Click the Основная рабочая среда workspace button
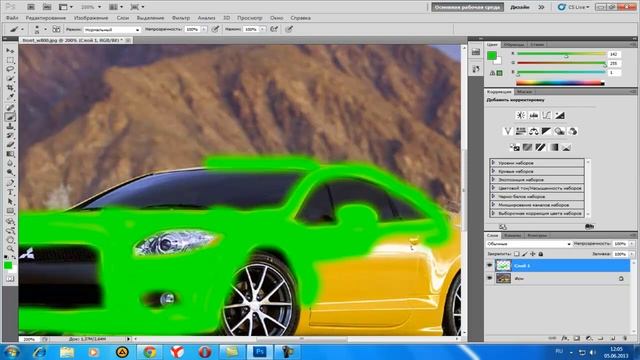This screenshot has height=360, width=640. [x=467, y=7]
